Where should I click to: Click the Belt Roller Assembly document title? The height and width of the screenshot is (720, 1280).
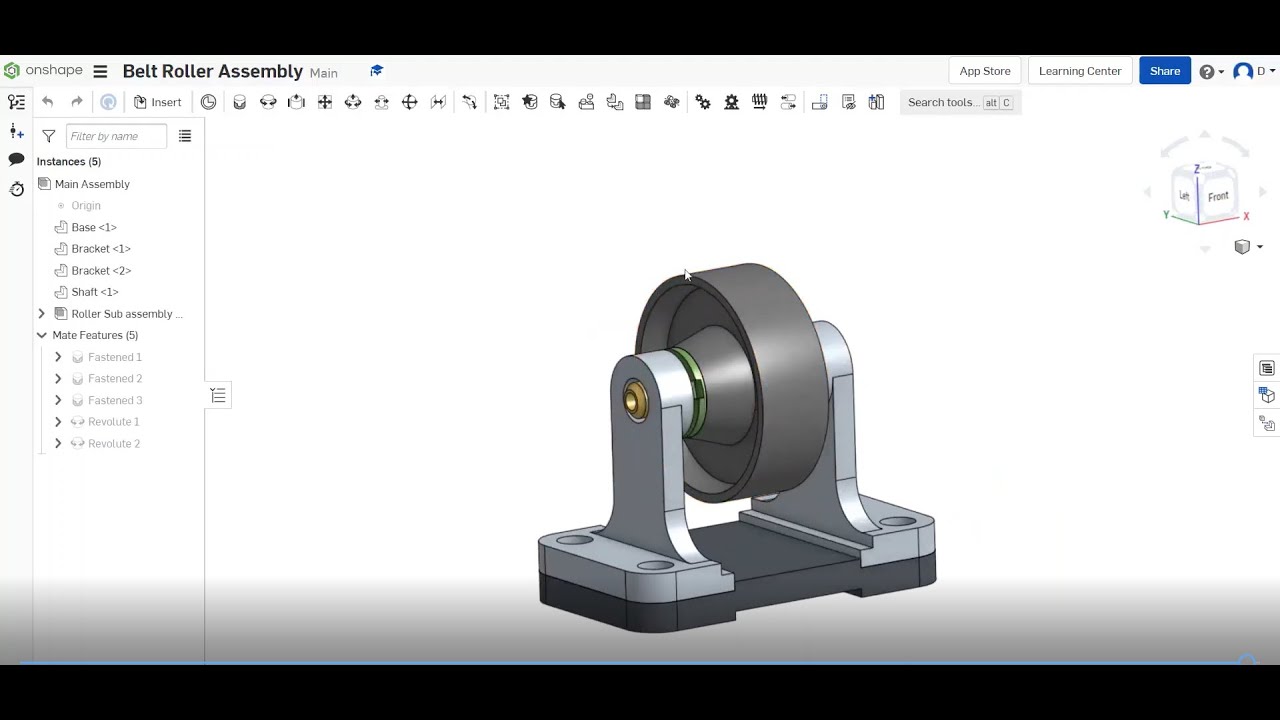[212, 71]
